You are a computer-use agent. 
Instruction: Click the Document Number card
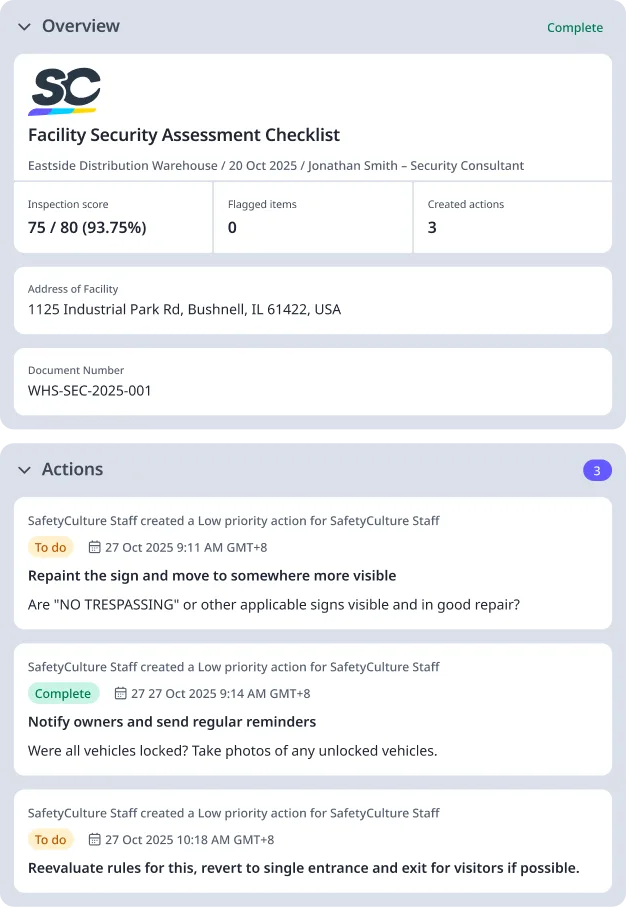pos(312,381)
